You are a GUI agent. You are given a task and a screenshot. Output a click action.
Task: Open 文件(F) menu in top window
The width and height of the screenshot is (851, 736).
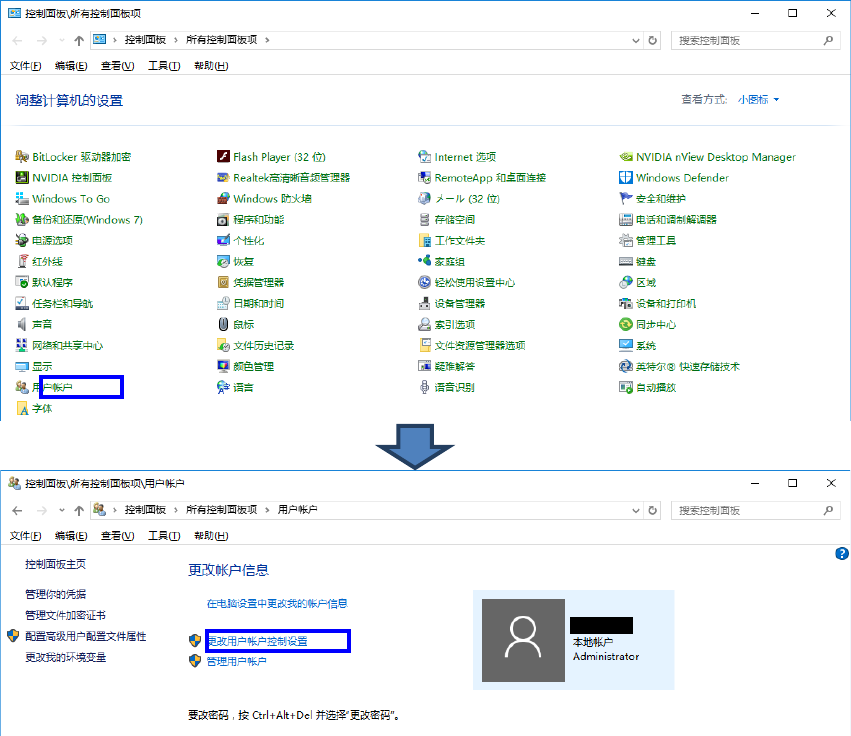26,66
